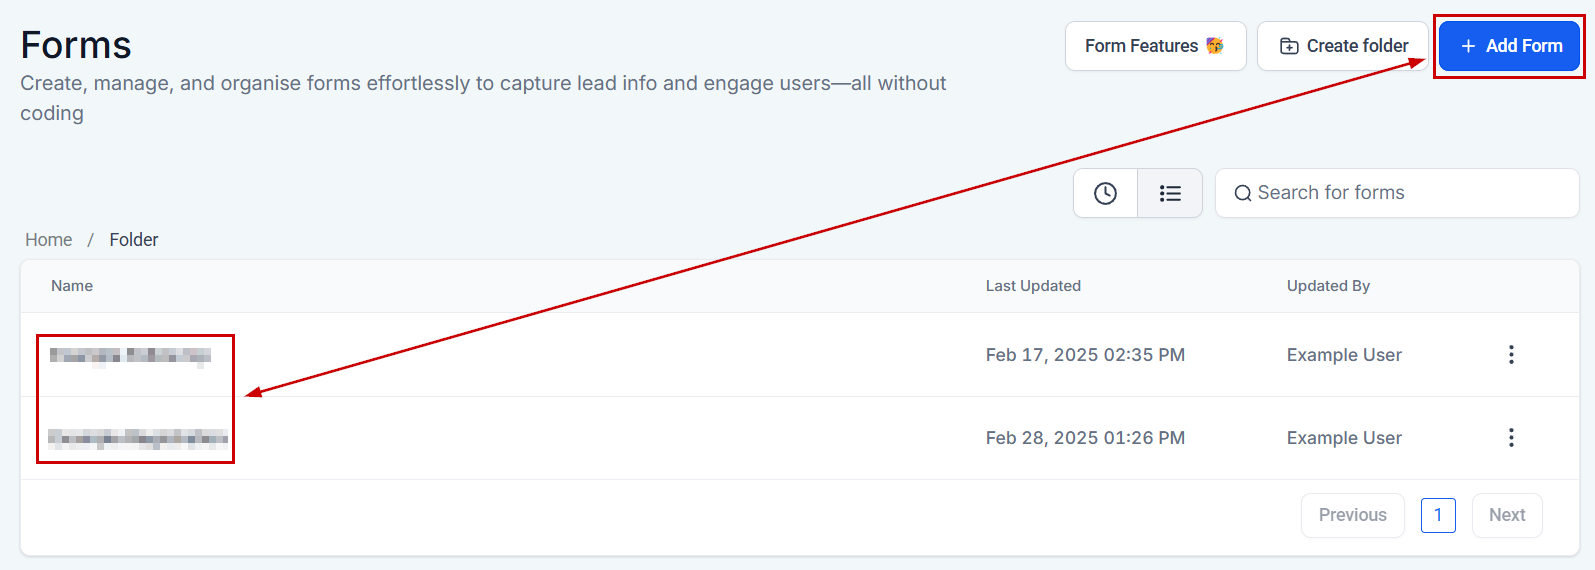Click the folder icon in Create folder

[1289, 46]
